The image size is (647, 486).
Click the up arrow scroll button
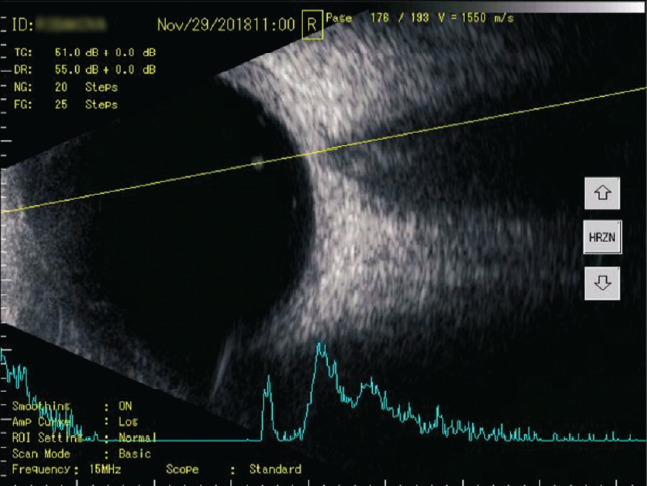[603, 192]
